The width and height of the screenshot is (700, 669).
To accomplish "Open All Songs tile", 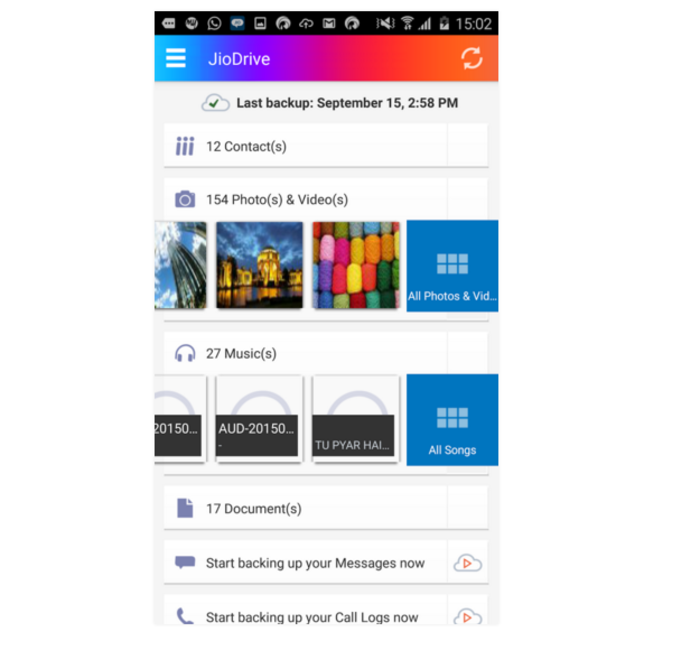I will click(x=452, y=420).
